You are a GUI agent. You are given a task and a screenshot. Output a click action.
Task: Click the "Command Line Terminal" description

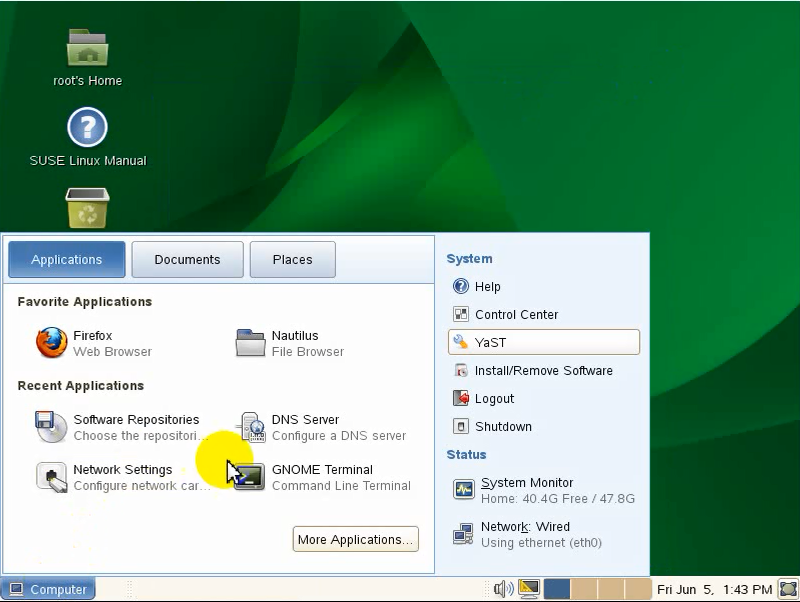(341, 486)
